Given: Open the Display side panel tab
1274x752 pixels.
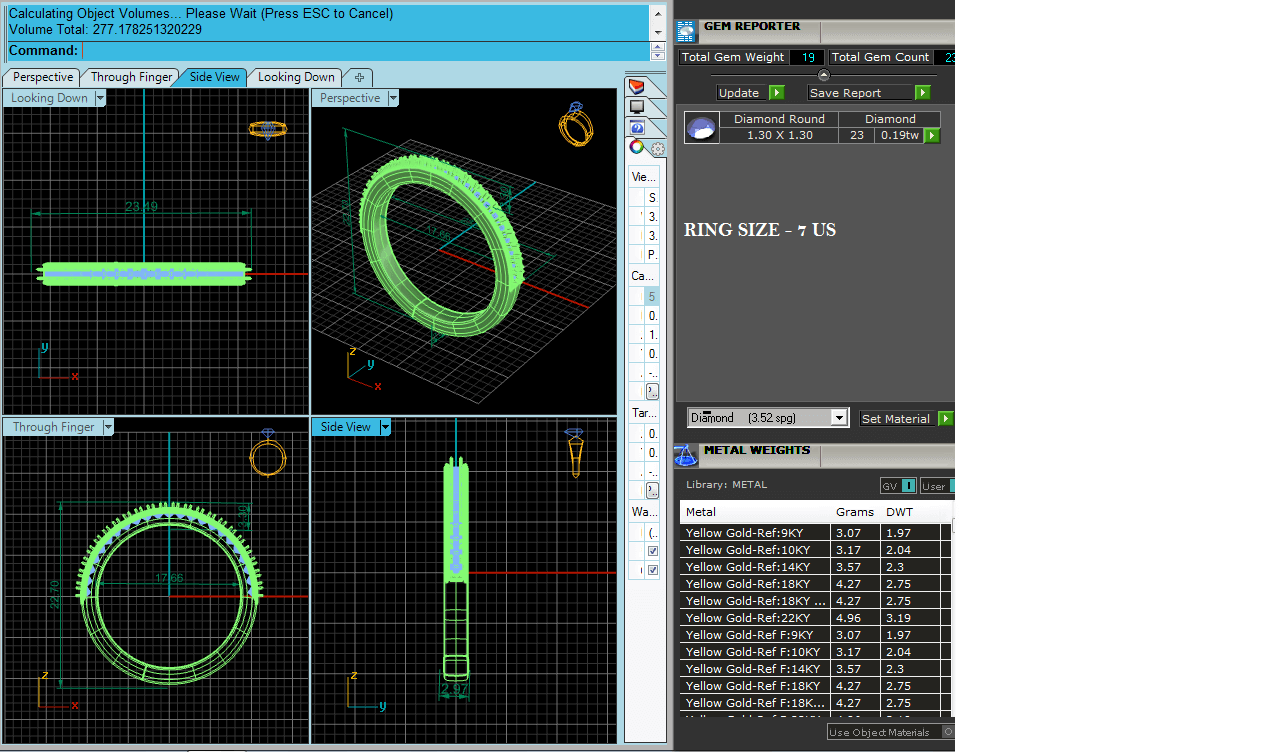Looking at the screenshot, I should tap(636, 107).
